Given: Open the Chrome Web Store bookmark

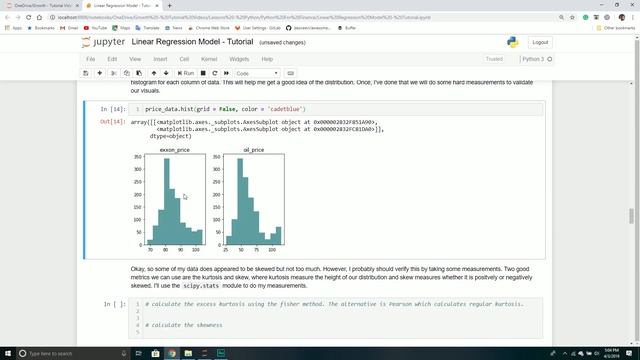Looking at the screenshot, I should point(209,28).
